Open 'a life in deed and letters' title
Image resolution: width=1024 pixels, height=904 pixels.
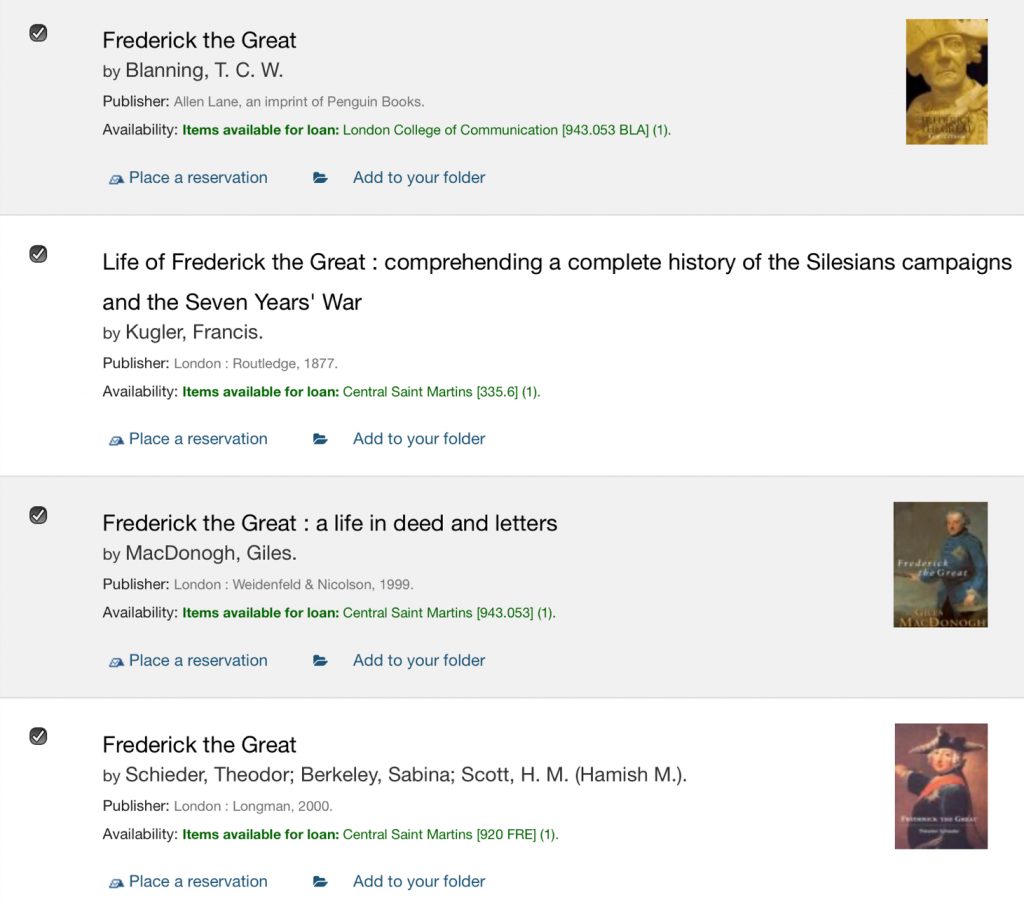tap(329, 523)
